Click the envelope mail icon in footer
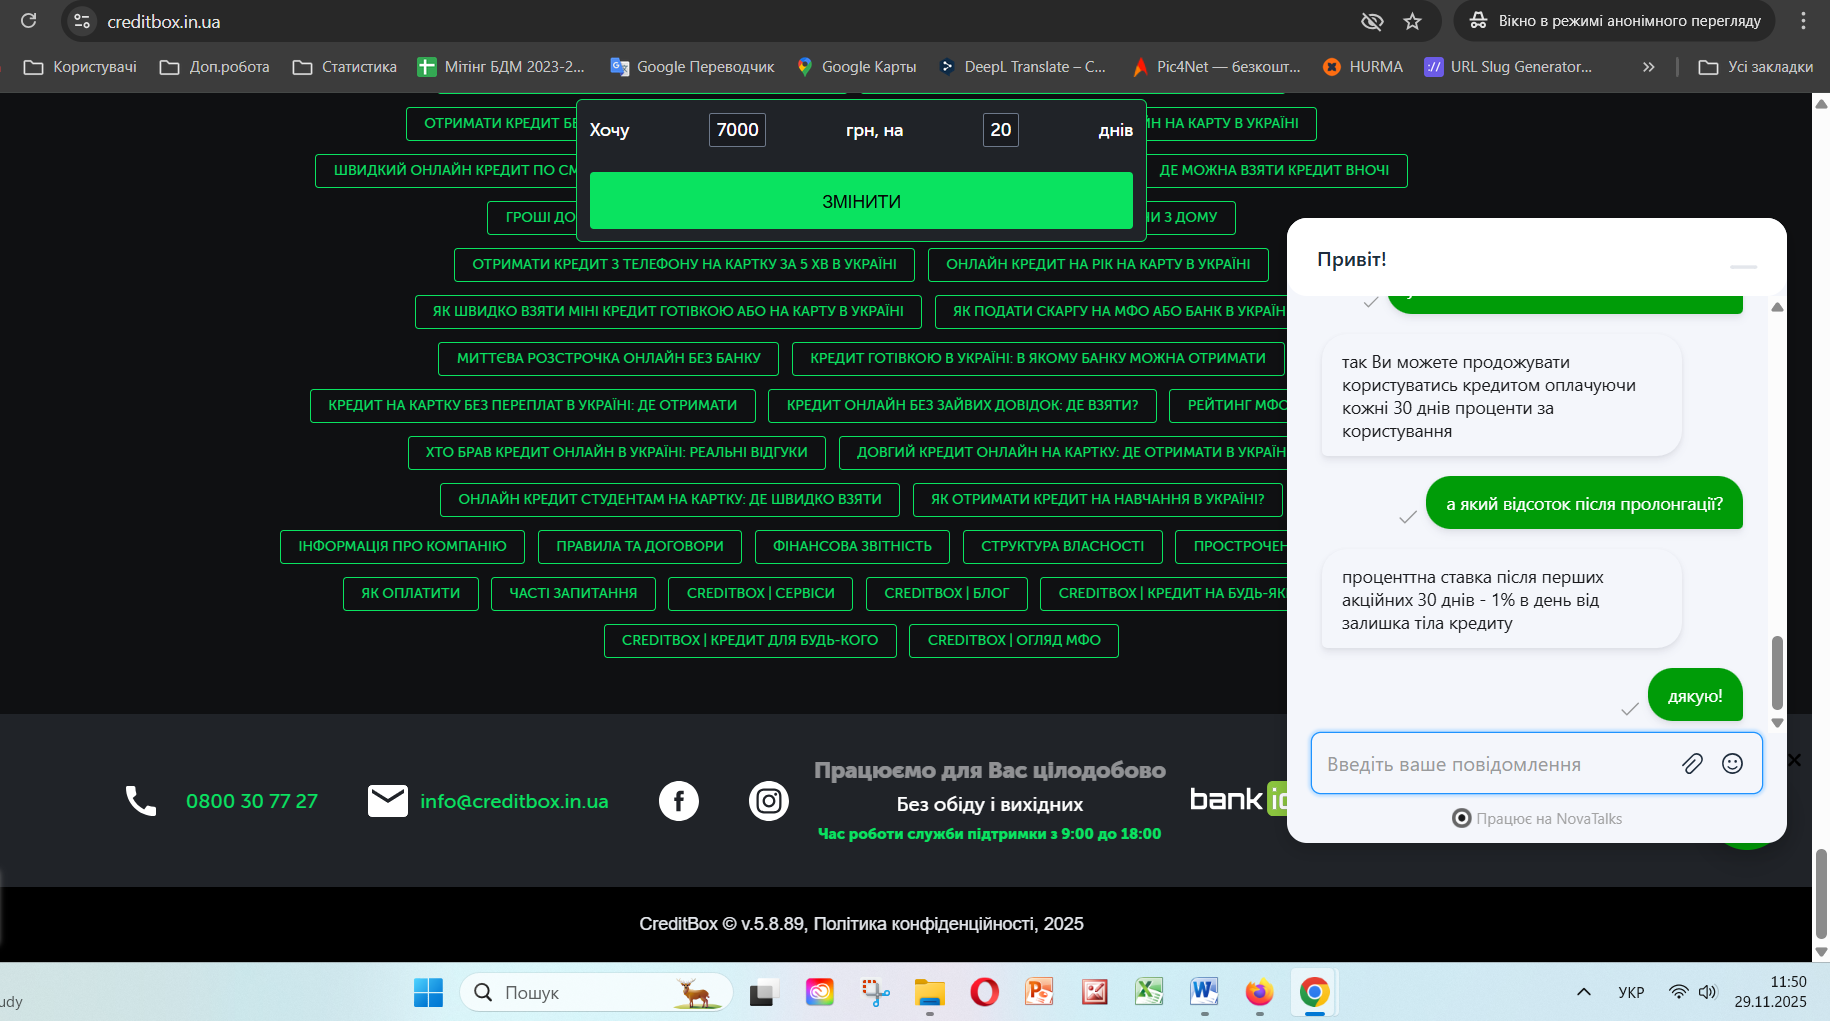The image size is (1830, 1021). [x=388, y=801]
